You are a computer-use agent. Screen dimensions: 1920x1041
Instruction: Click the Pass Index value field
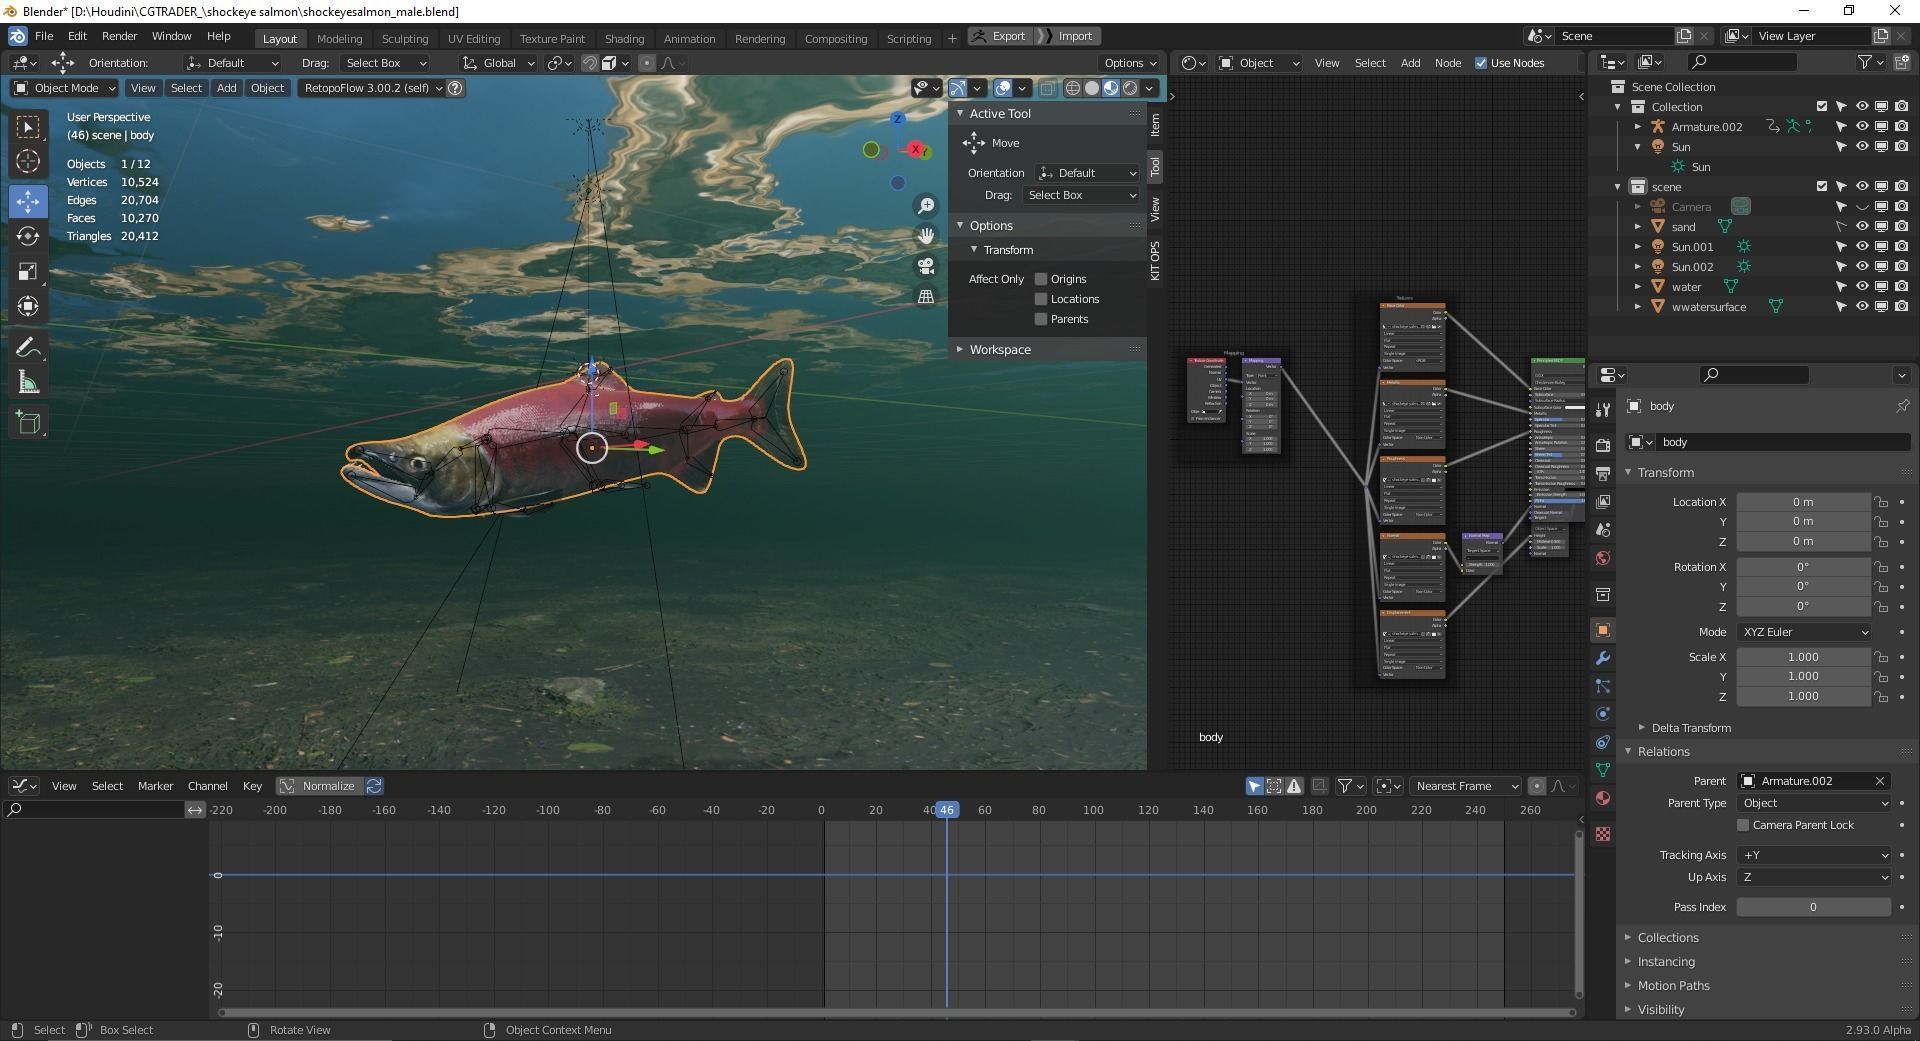click(1812, 907)
